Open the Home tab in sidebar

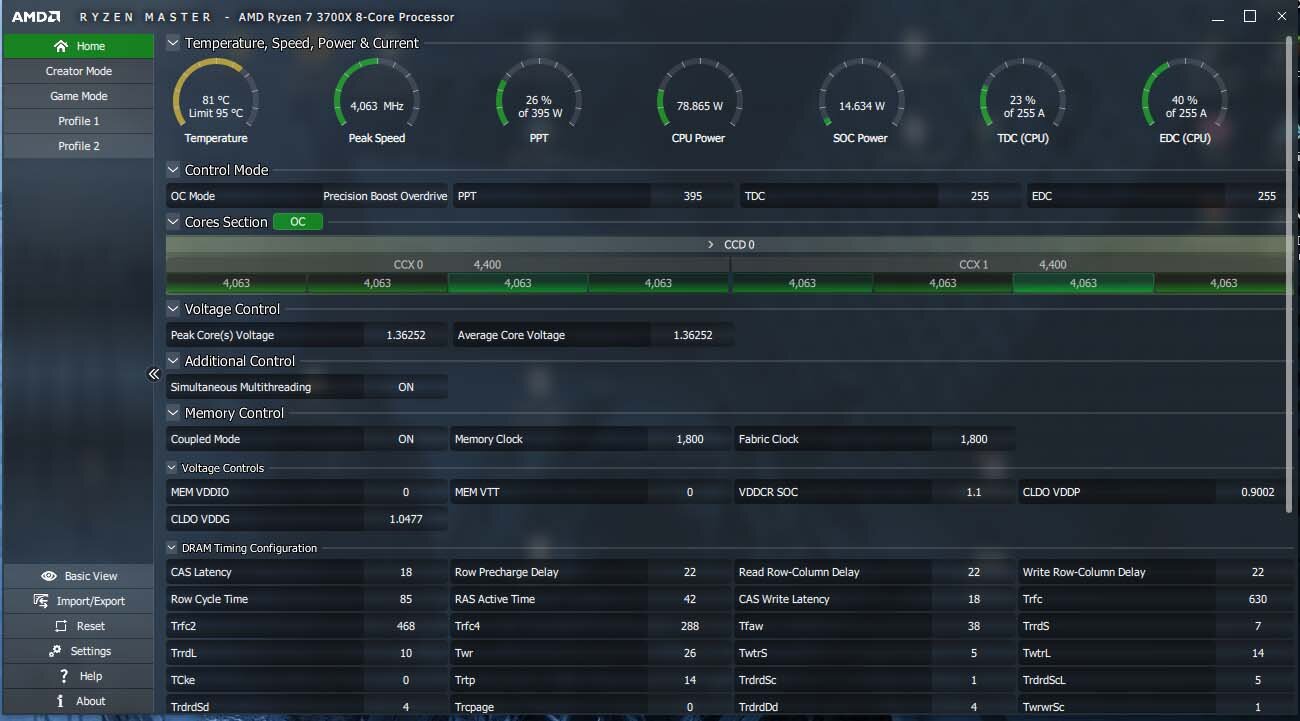point(78,46)
